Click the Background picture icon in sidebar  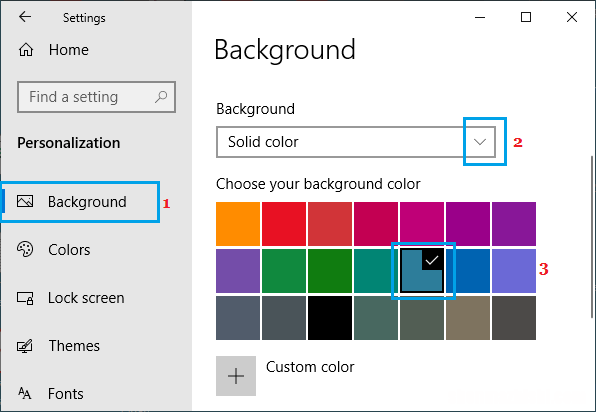click(x=25, y=201)
